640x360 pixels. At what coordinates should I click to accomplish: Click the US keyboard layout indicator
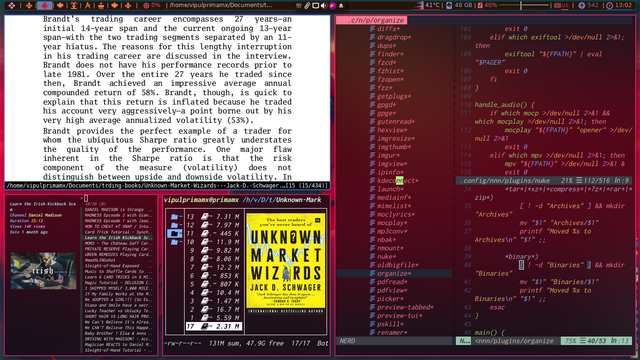(x=561, y=5)
